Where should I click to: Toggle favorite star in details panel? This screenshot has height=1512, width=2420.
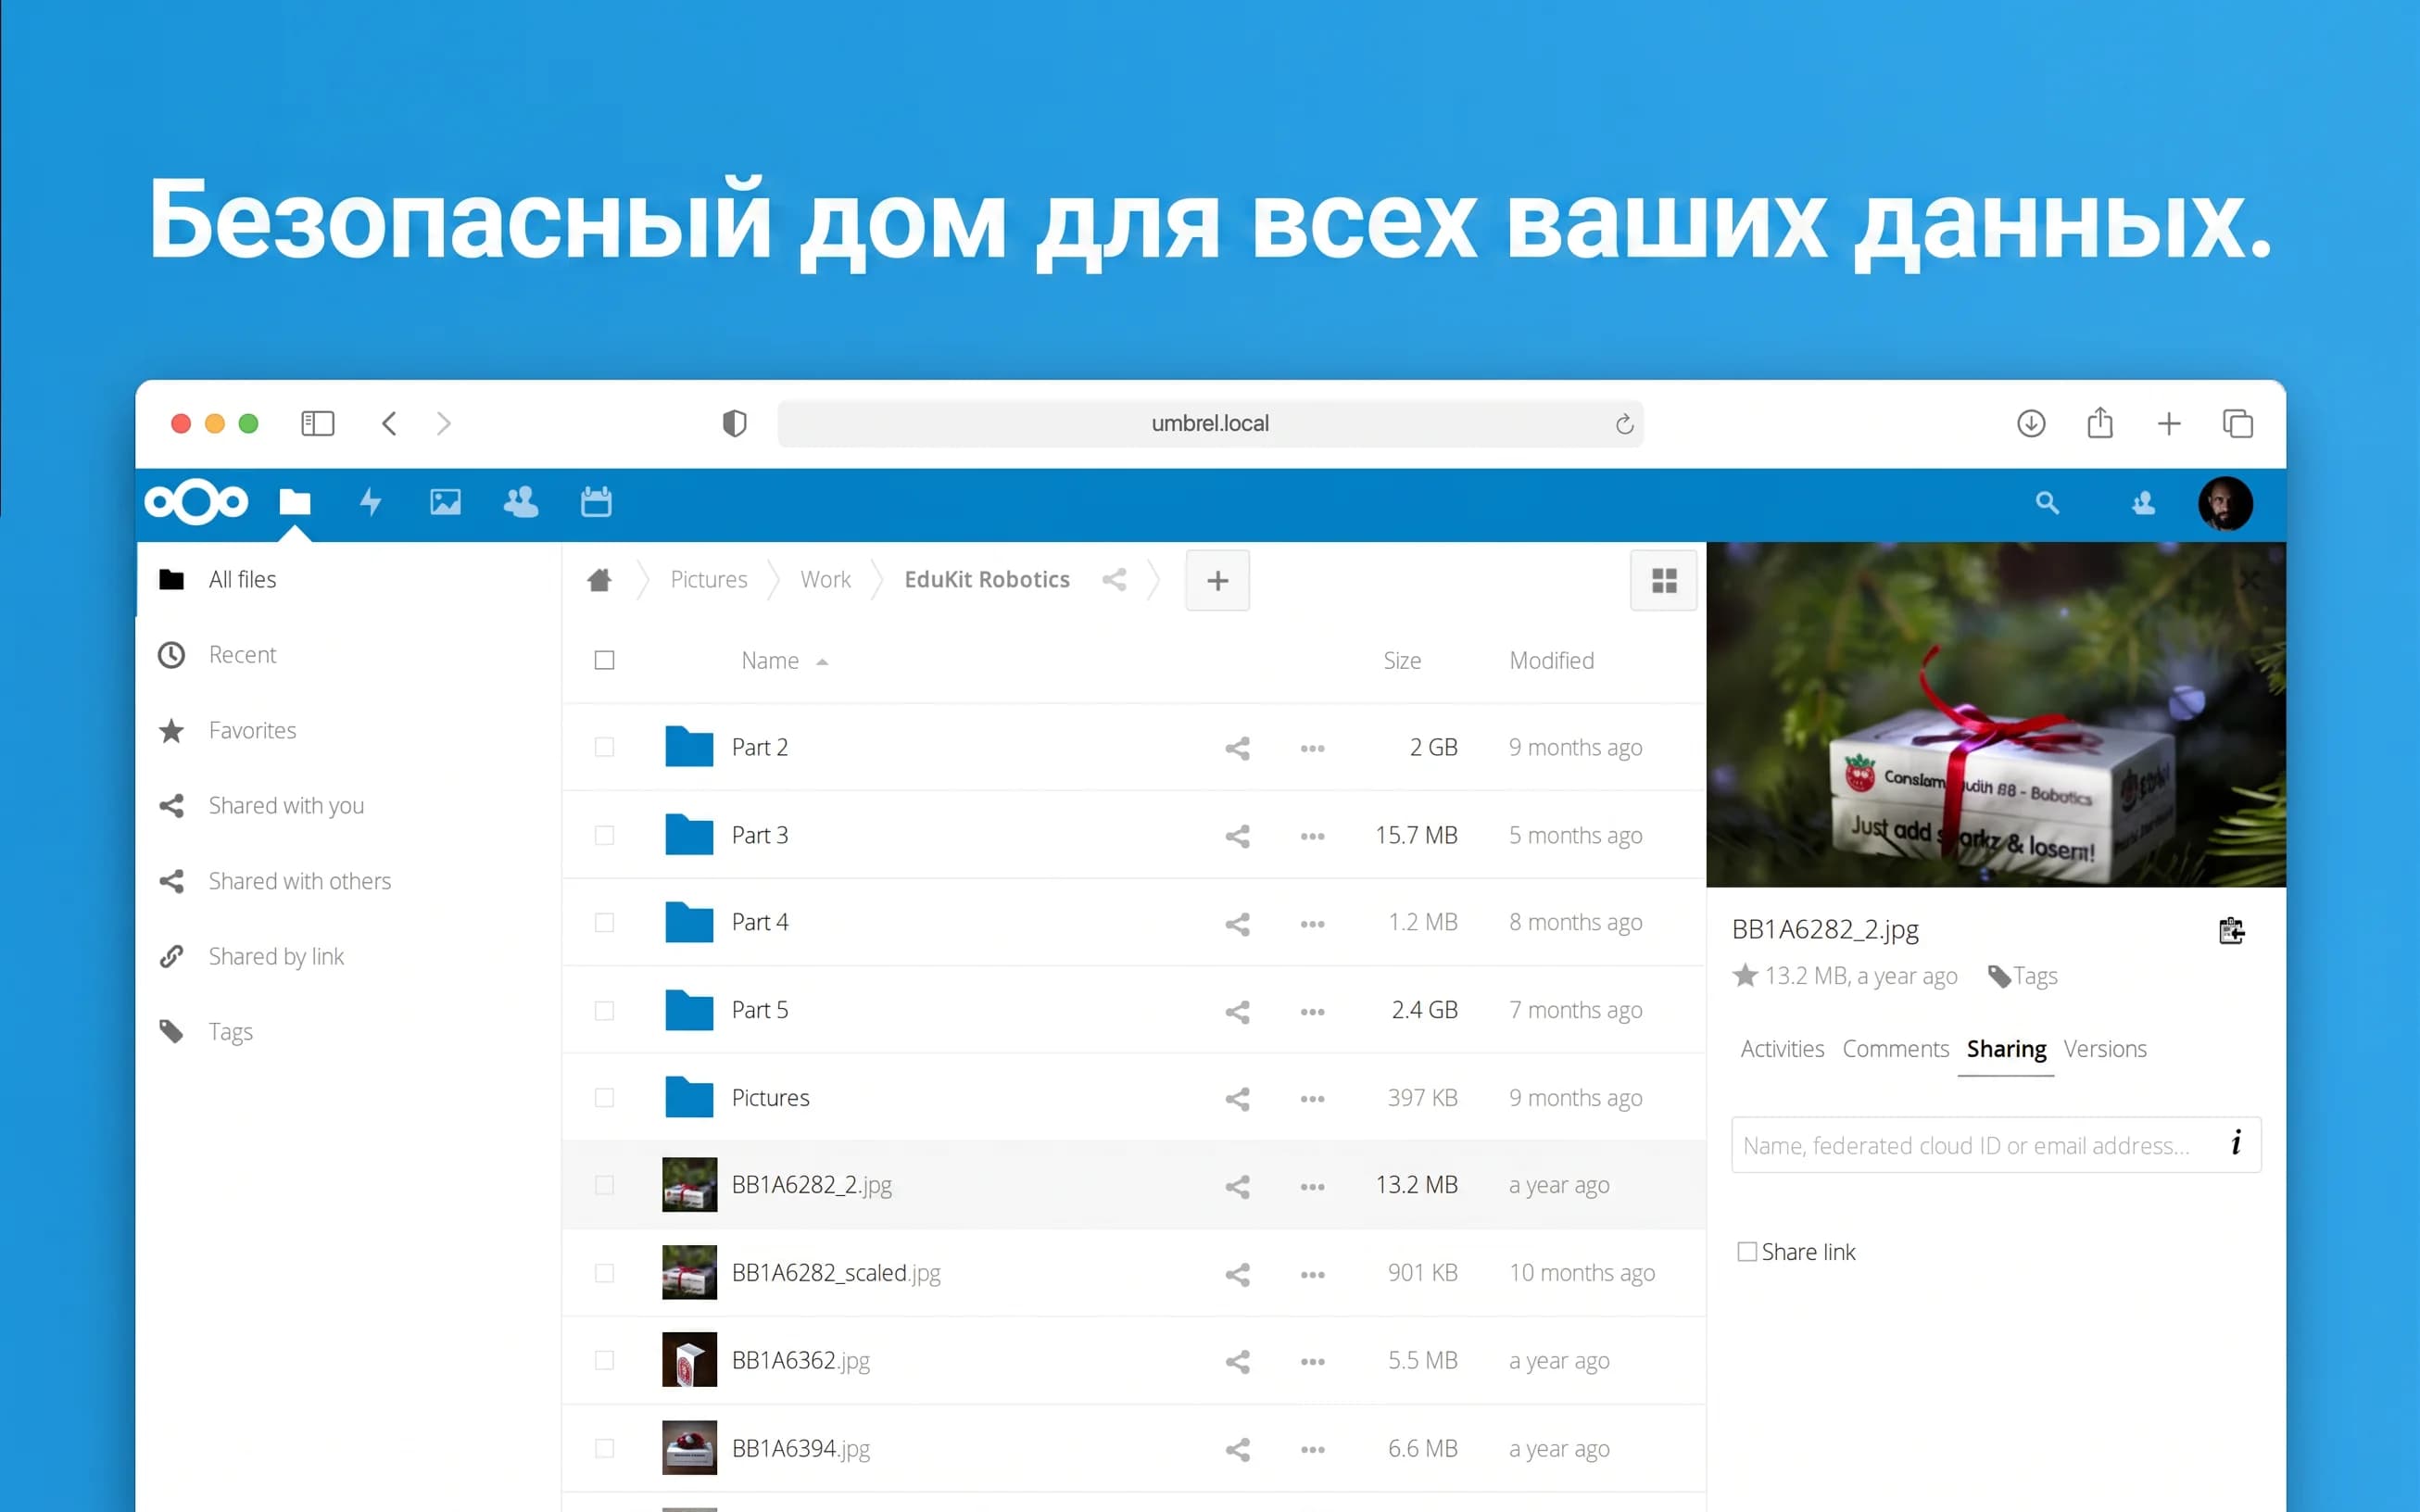coord(1745,975)
